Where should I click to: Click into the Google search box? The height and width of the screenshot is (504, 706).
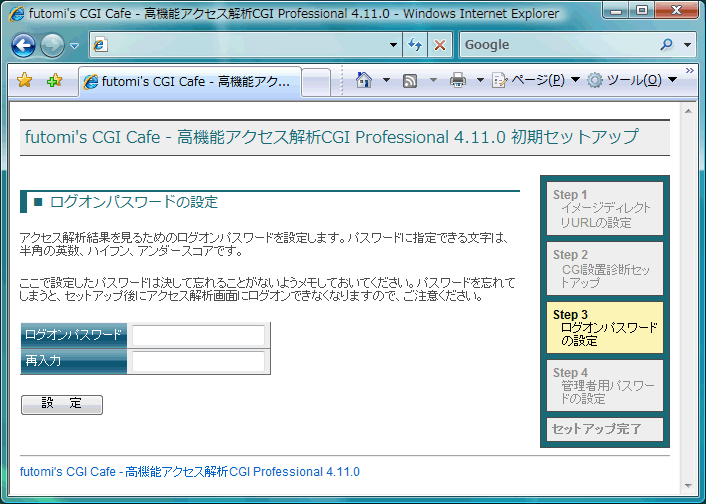558,45
